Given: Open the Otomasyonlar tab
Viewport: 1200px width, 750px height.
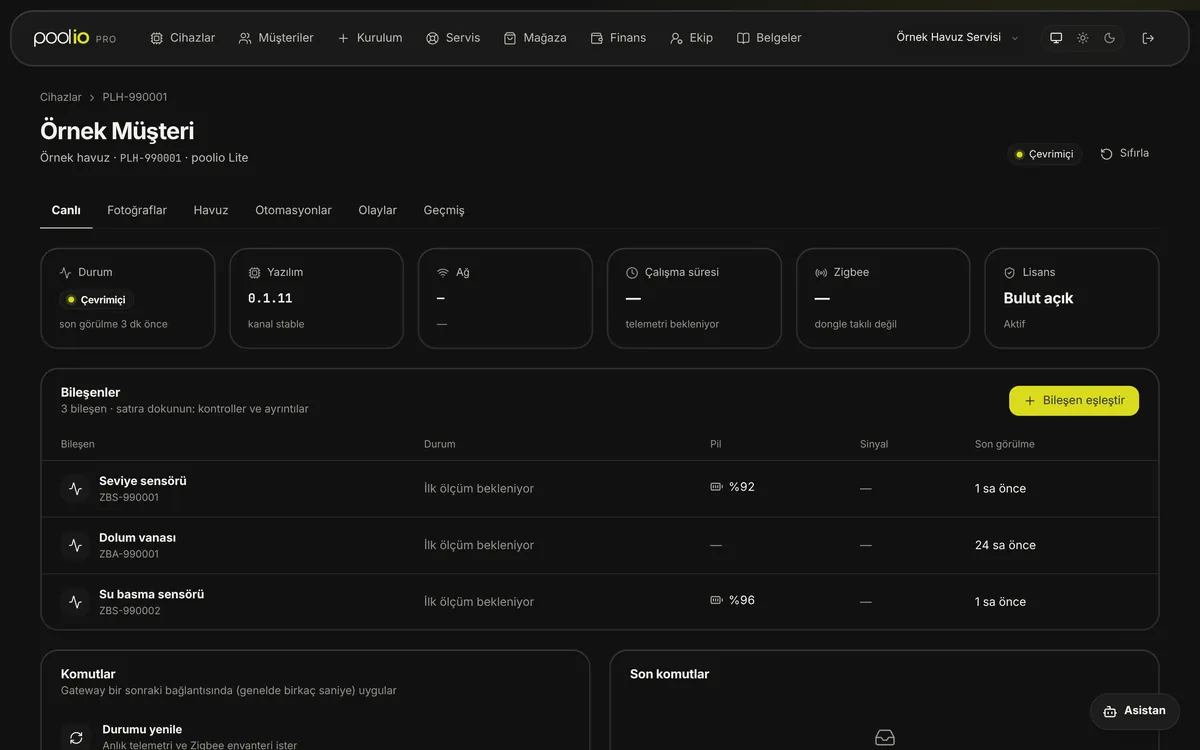Looking at the screenshot, I should coord(293,210).
